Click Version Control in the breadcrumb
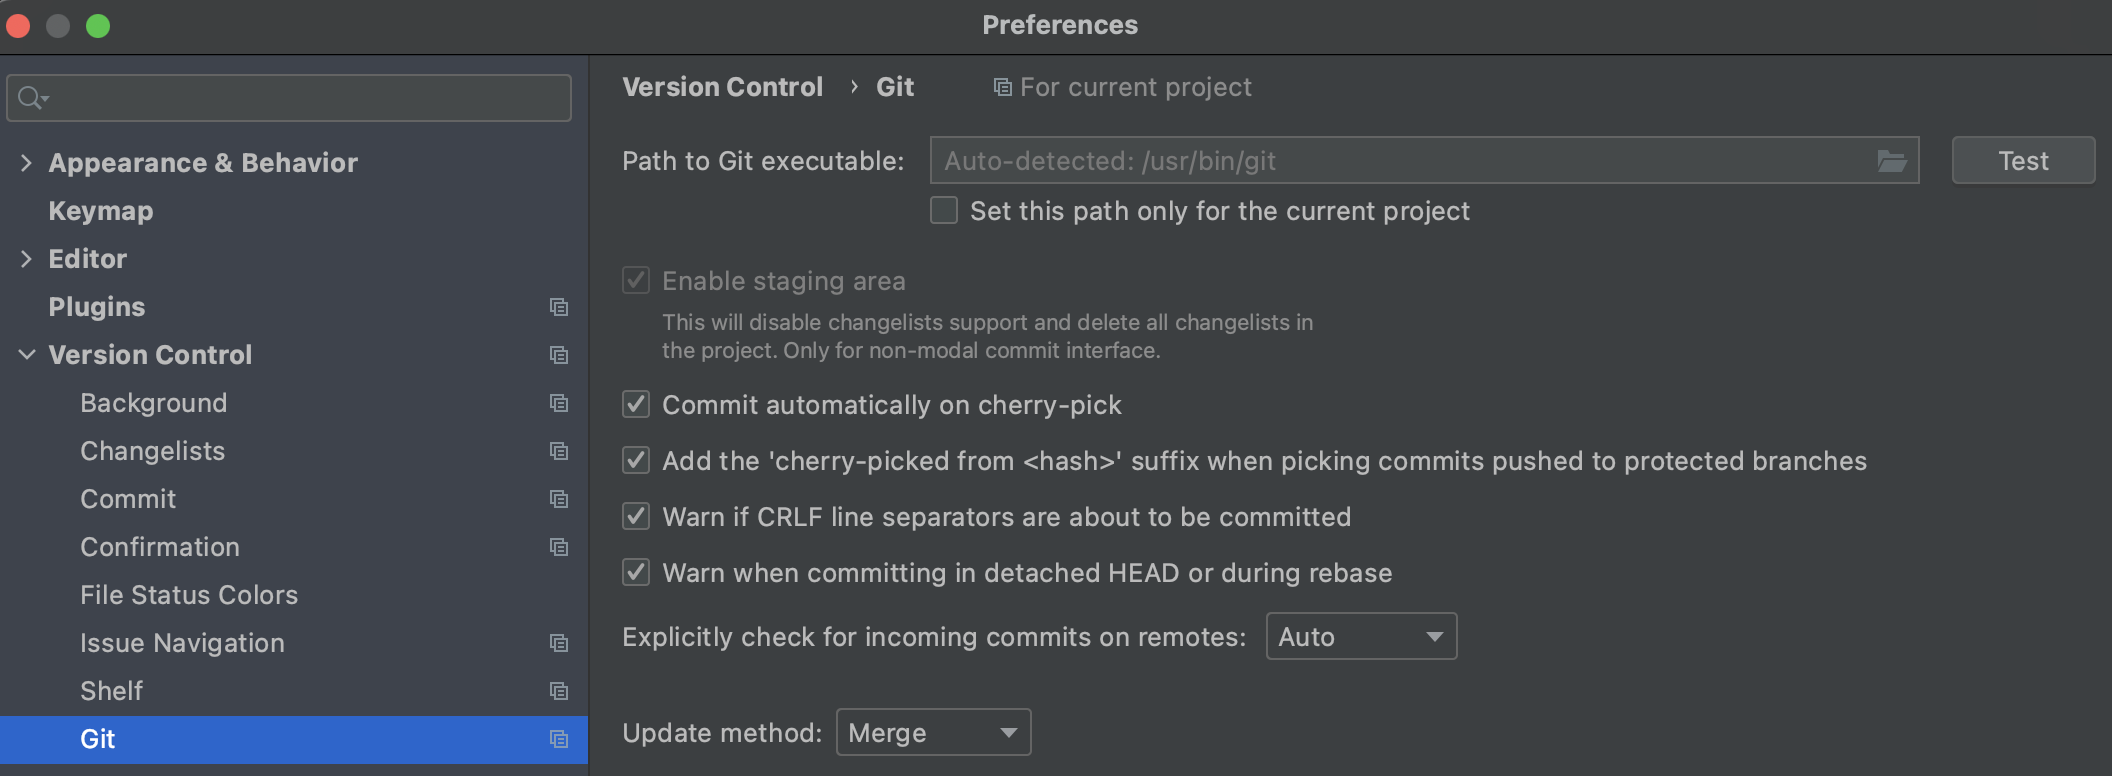The image size is (2112, 776). click(x=722, y=88)
